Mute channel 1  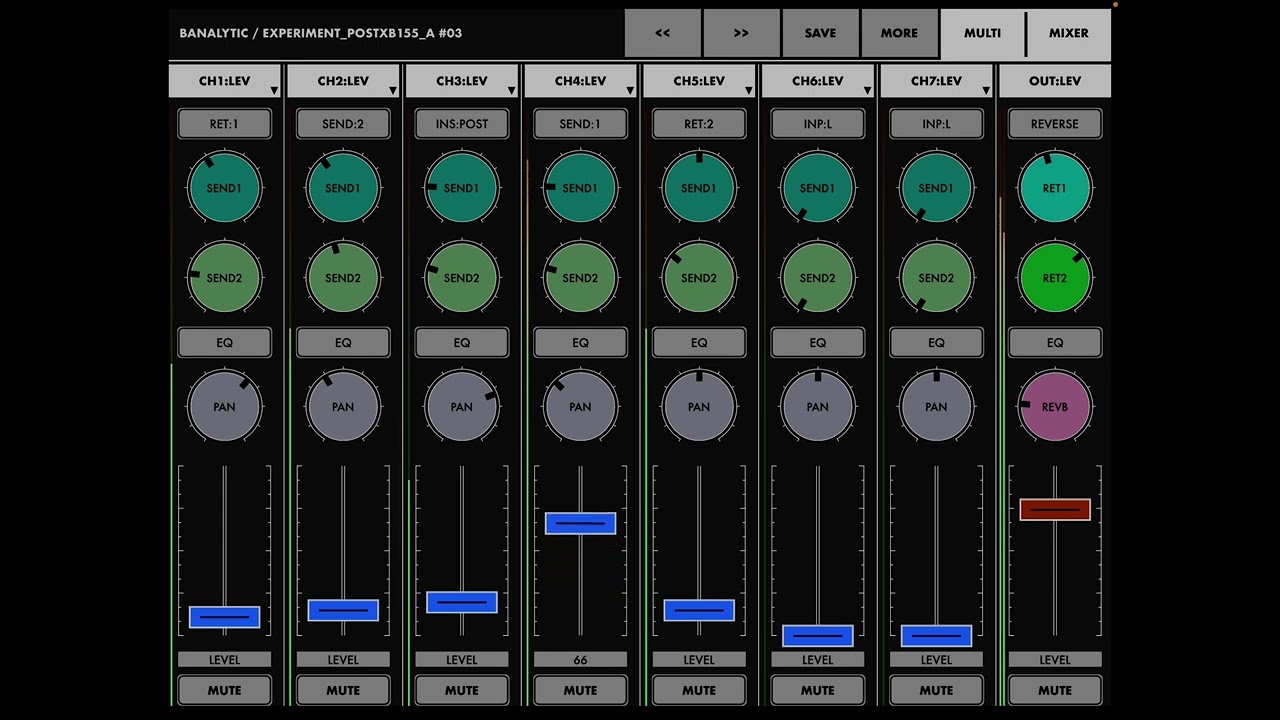224,690
